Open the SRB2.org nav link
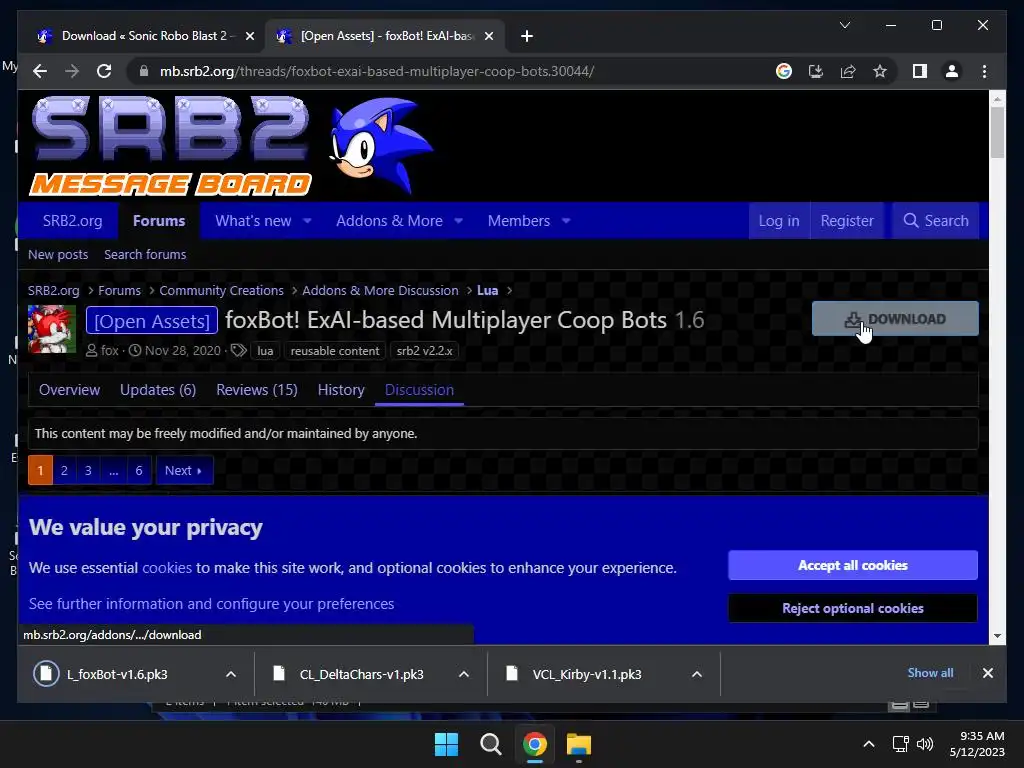The height and width of the screenshot is (768, 1024). click(72, 221)
